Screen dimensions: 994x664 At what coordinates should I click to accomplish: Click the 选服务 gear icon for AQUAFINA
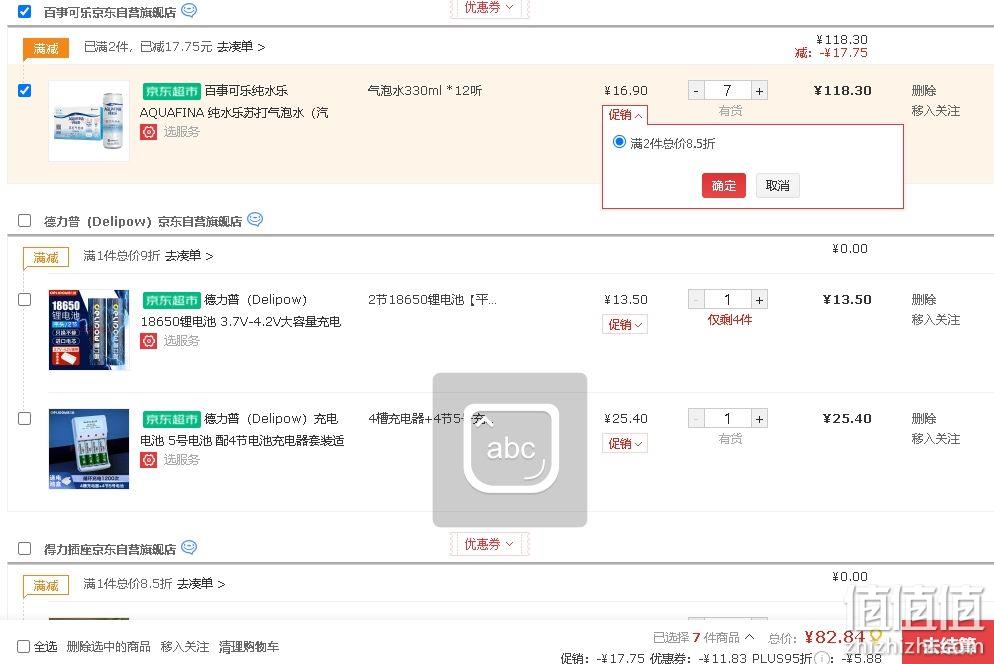(148, 132)
